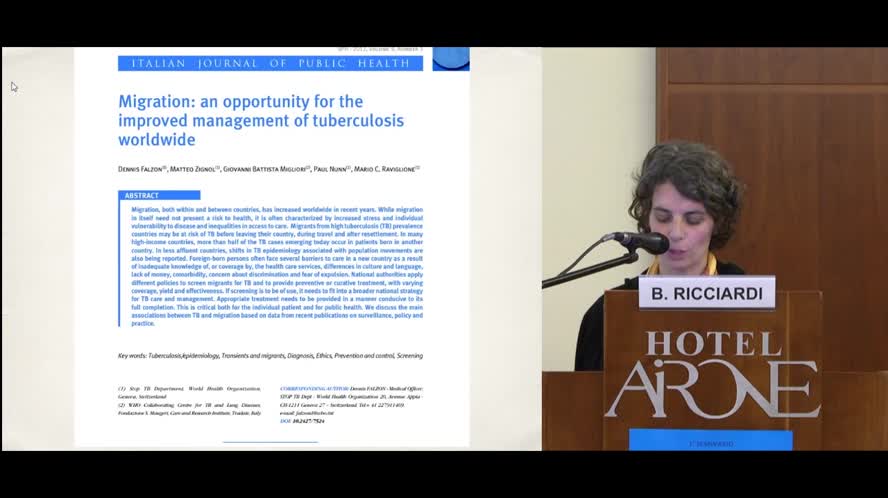Click author name Dennis Falzon
This screenshot has width=888, height=498.
pyautogui.click(x=141, y=169)
